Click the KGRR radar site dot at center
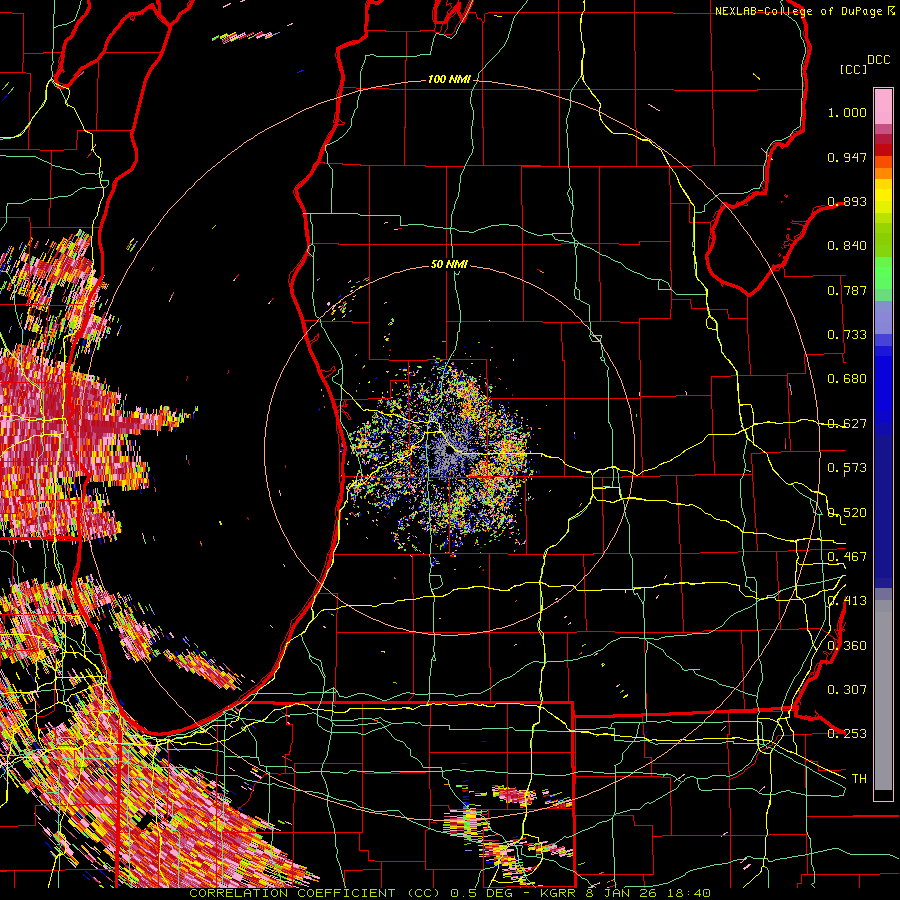 [x=450, y=451]
